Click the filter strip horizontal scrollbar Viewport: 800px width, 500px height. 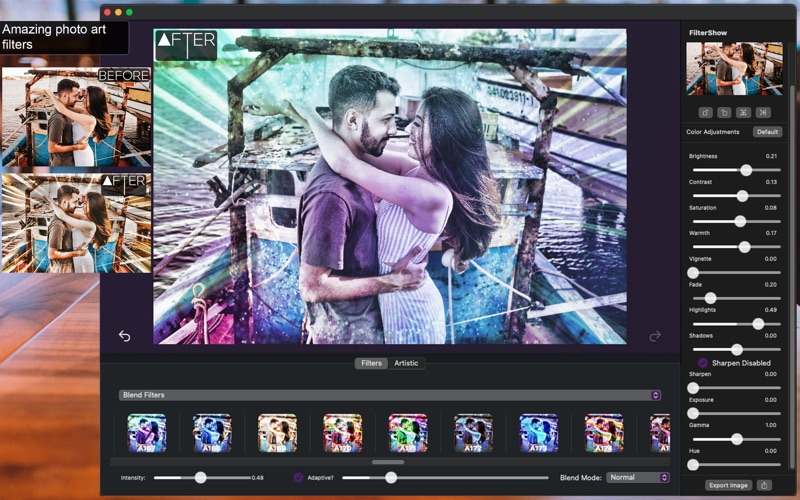388,462
